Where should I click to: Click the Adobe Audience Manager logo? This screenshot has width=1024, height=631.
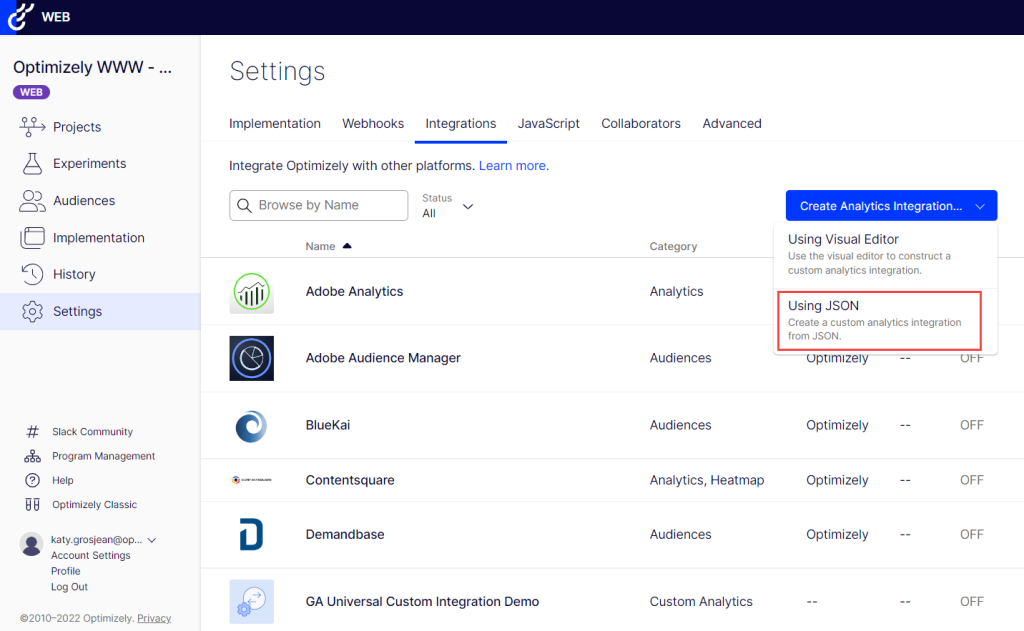tap(251, 358)
